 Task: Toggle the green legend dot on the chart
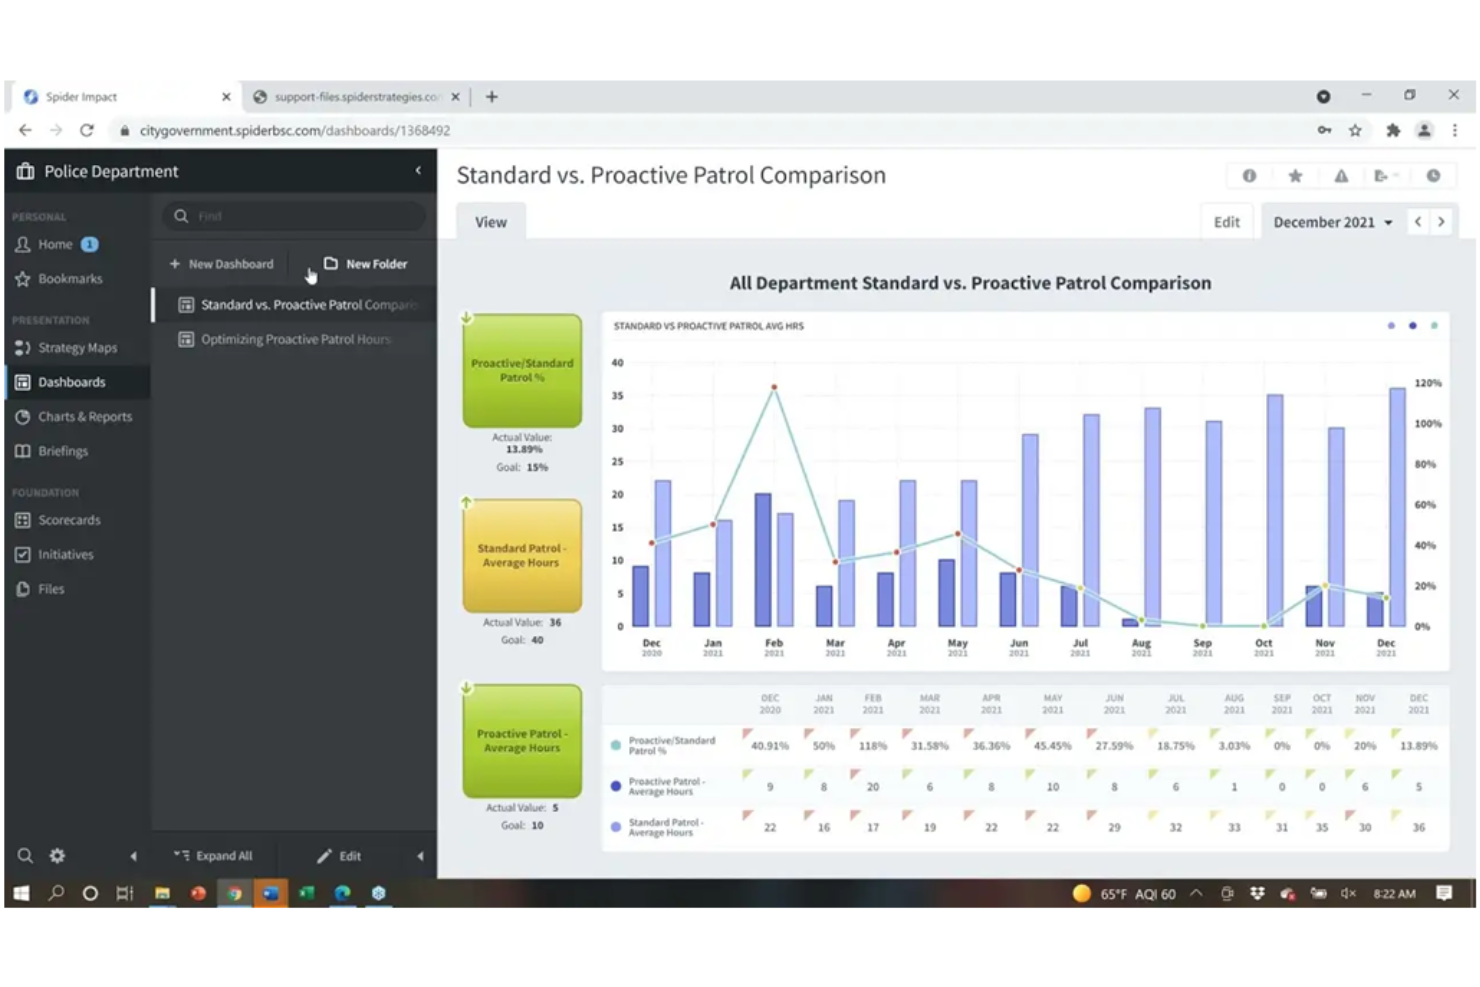click(1434, 325)
